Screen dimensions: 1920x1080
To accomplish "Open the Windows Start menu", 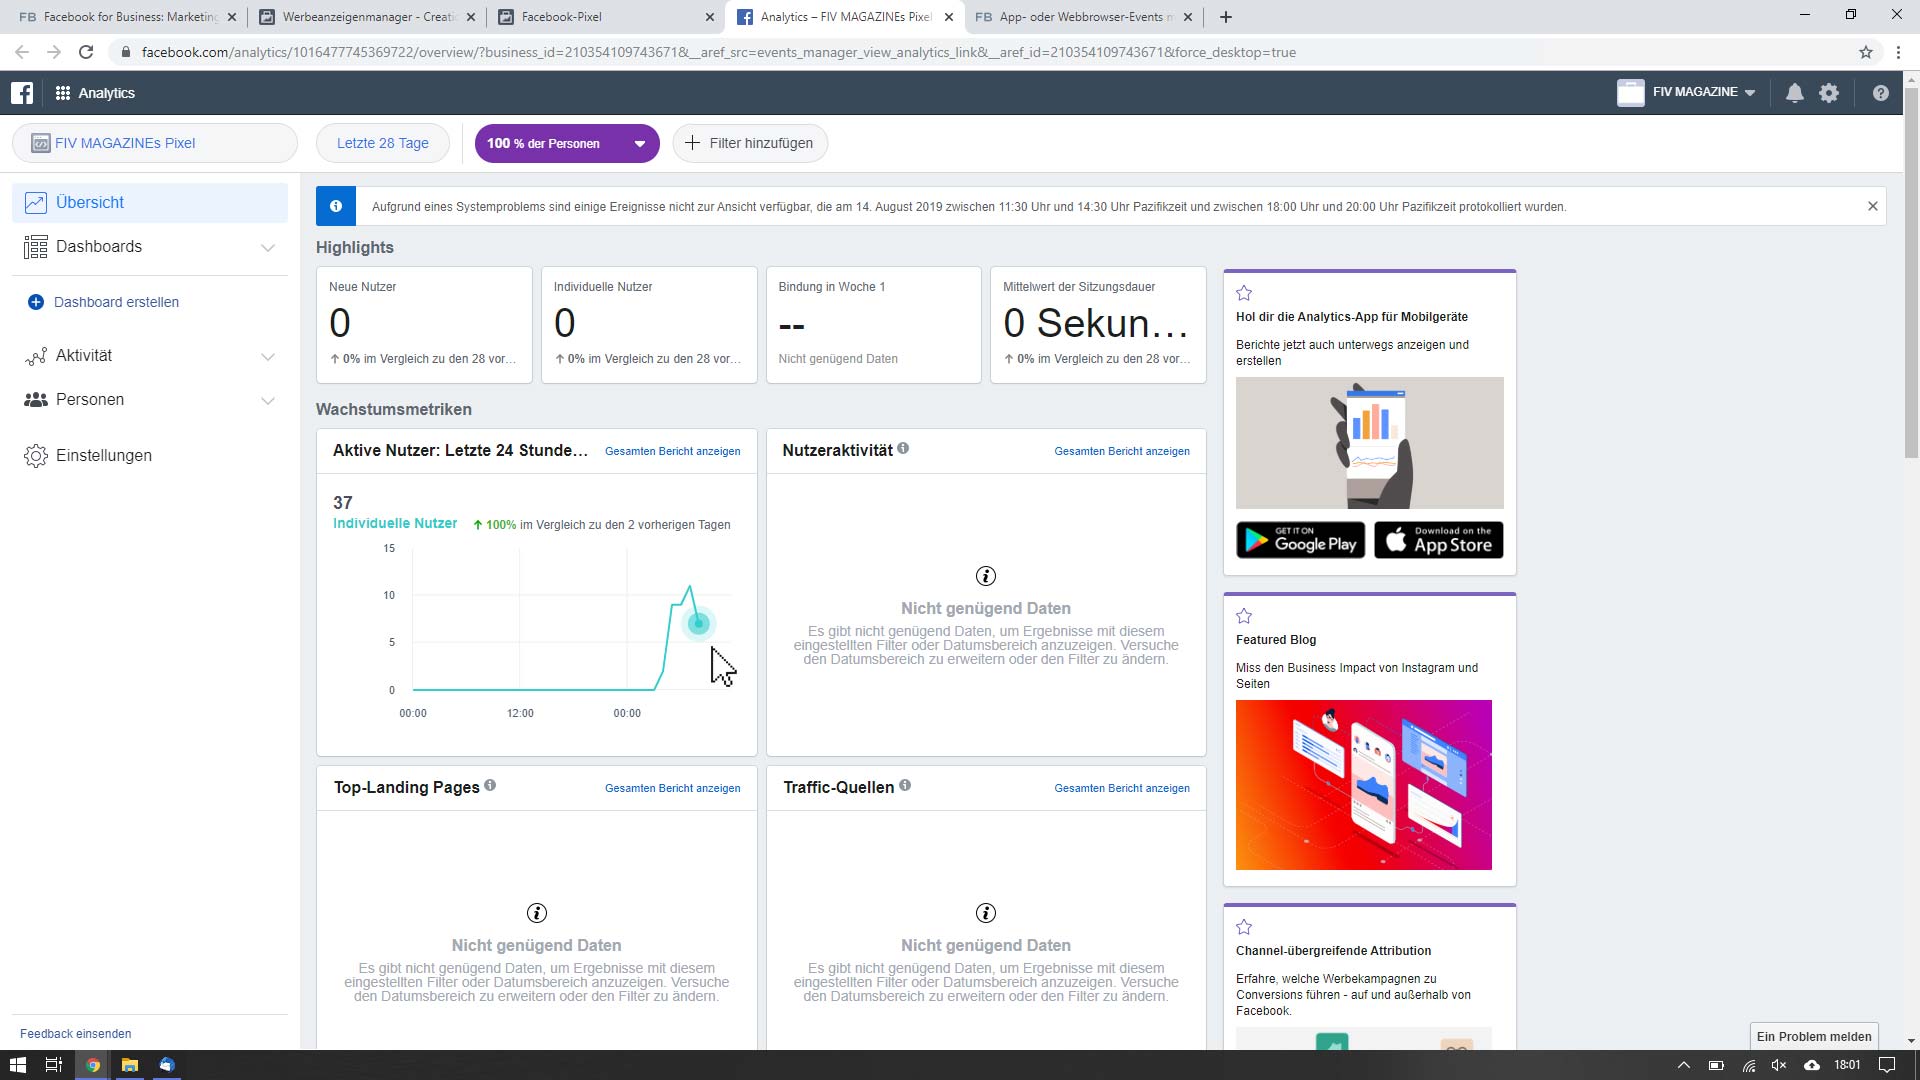I will [17, 1065].
